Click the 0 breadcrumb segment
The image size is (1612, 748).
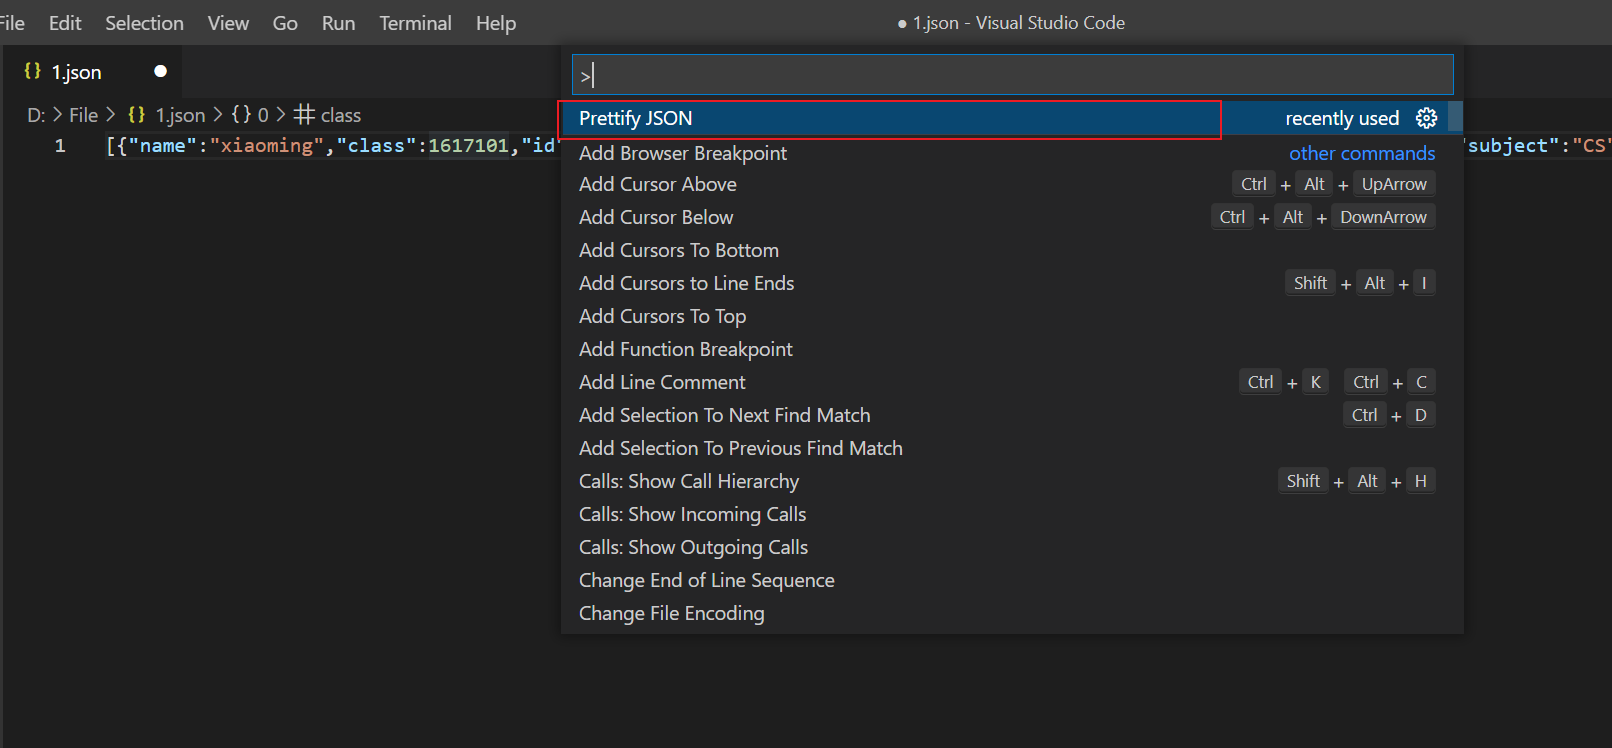263,115
